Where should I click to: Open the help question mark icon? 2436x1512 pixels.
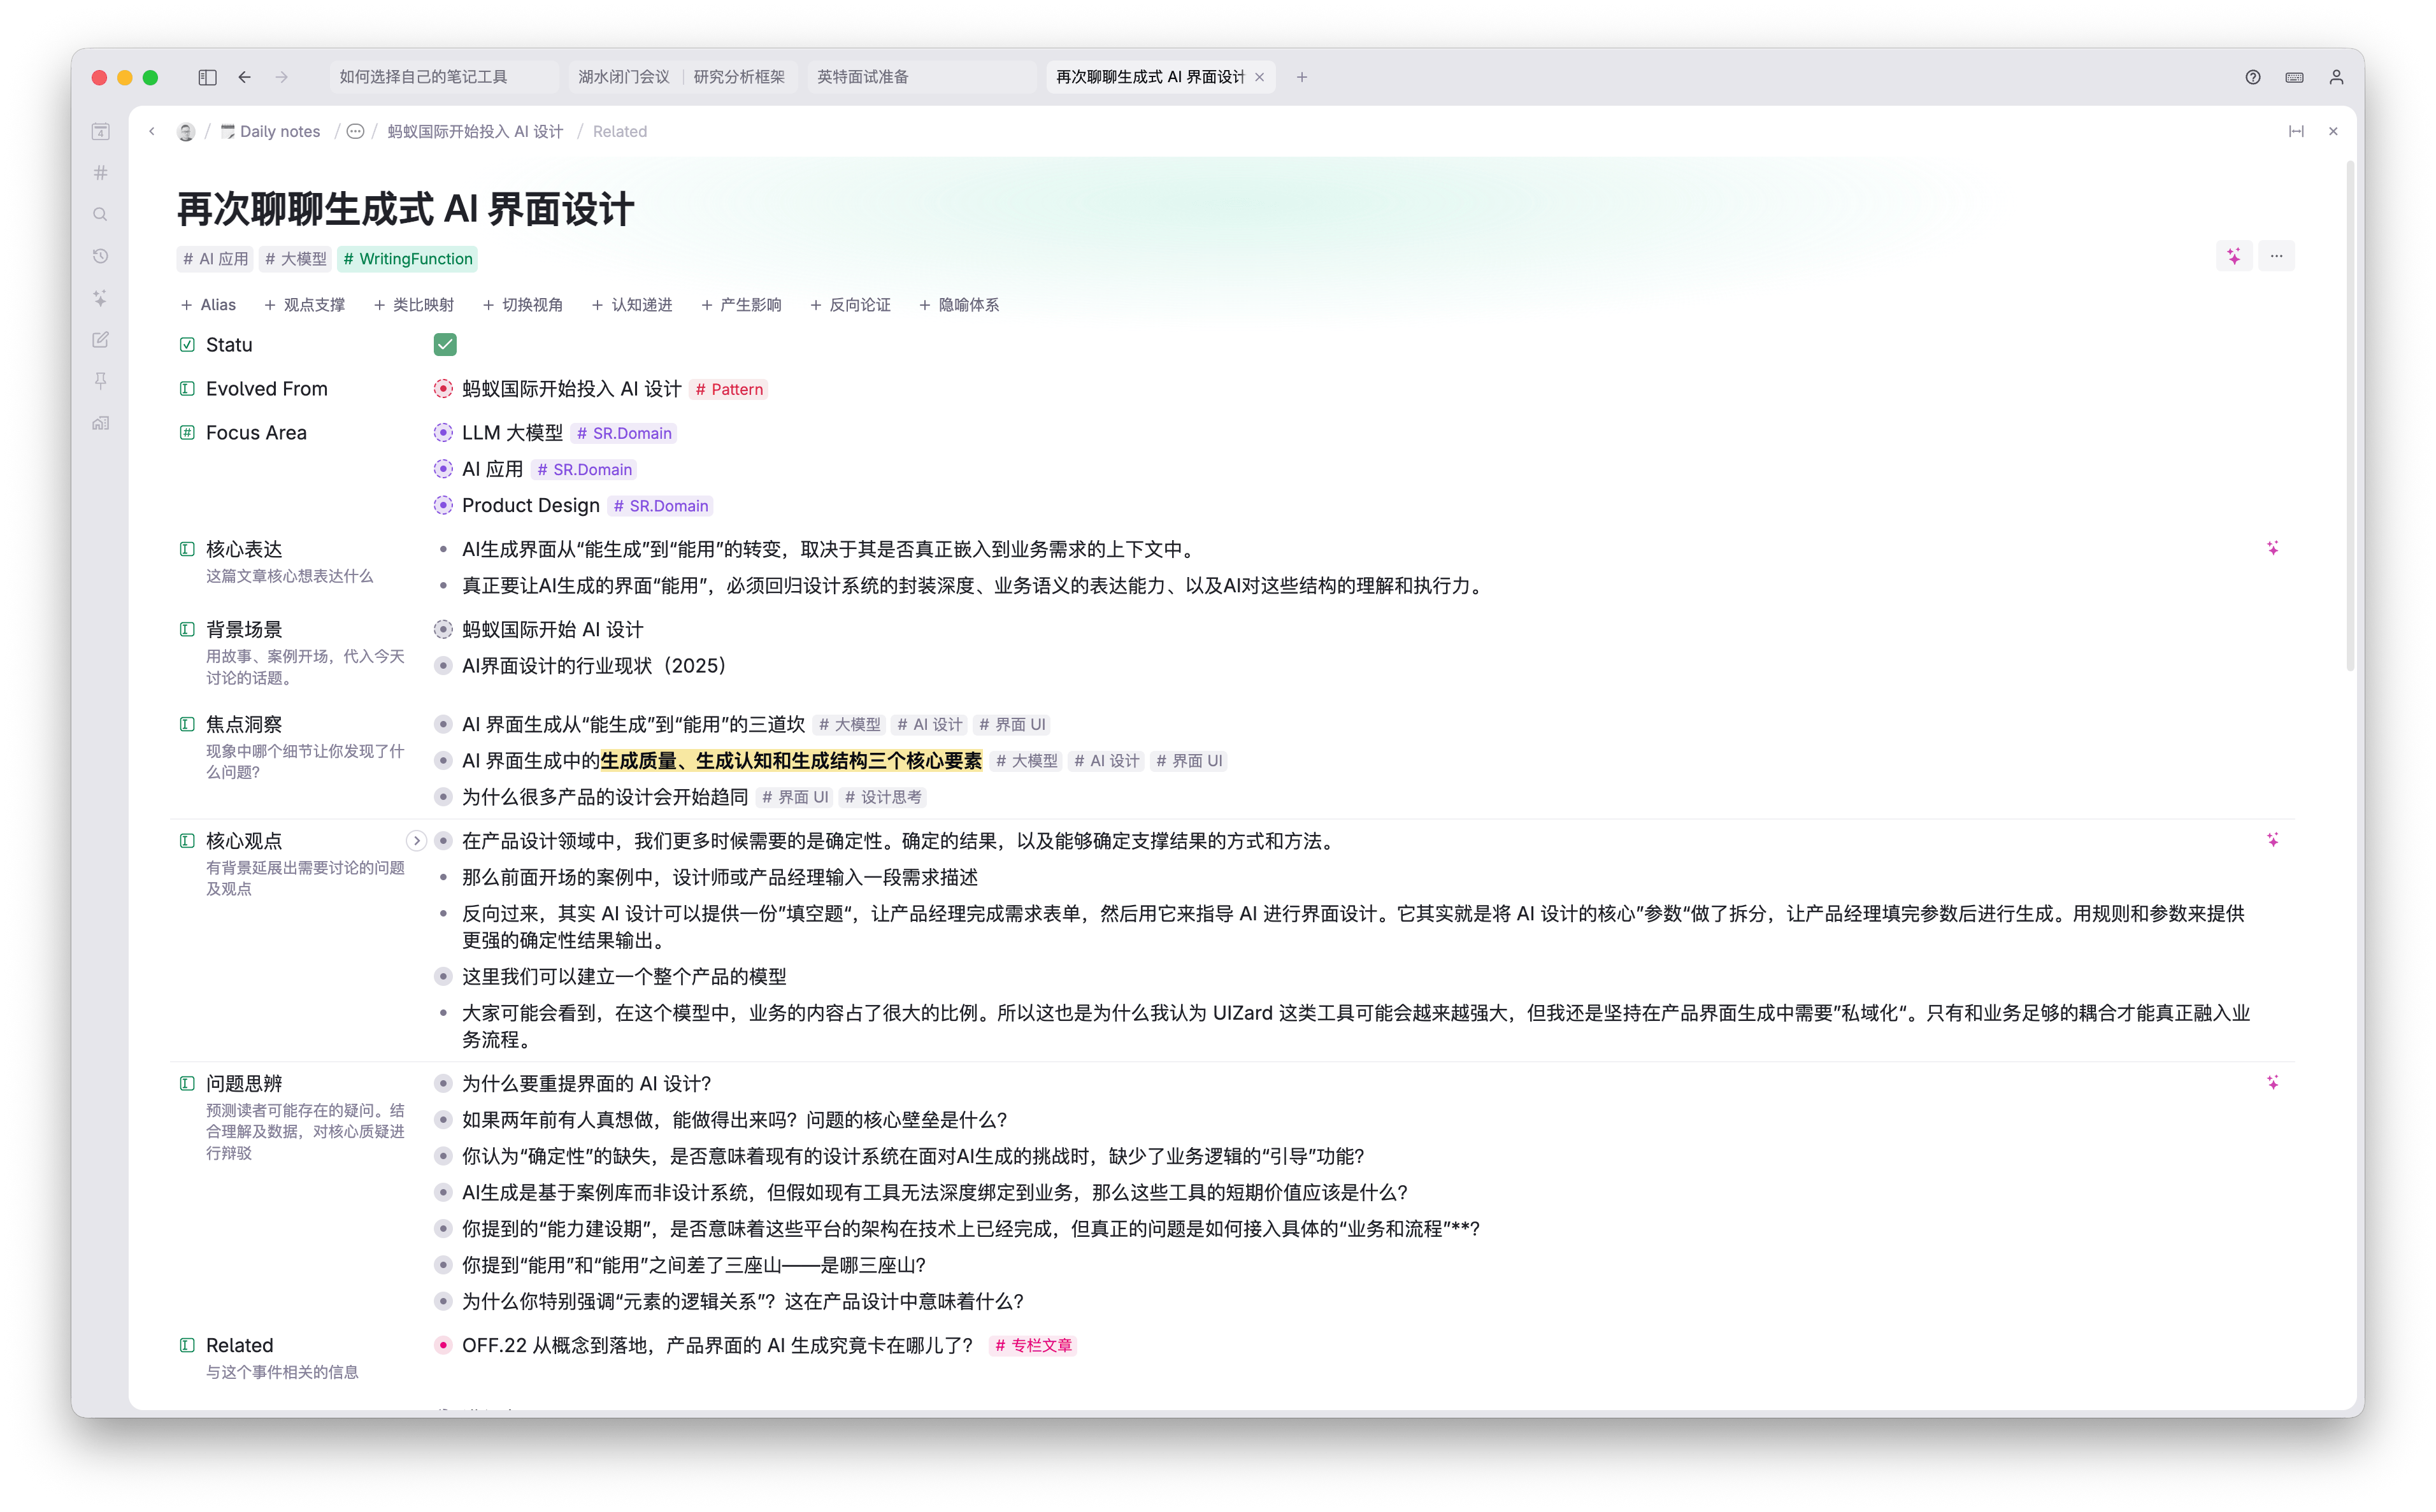[2252, 77]
